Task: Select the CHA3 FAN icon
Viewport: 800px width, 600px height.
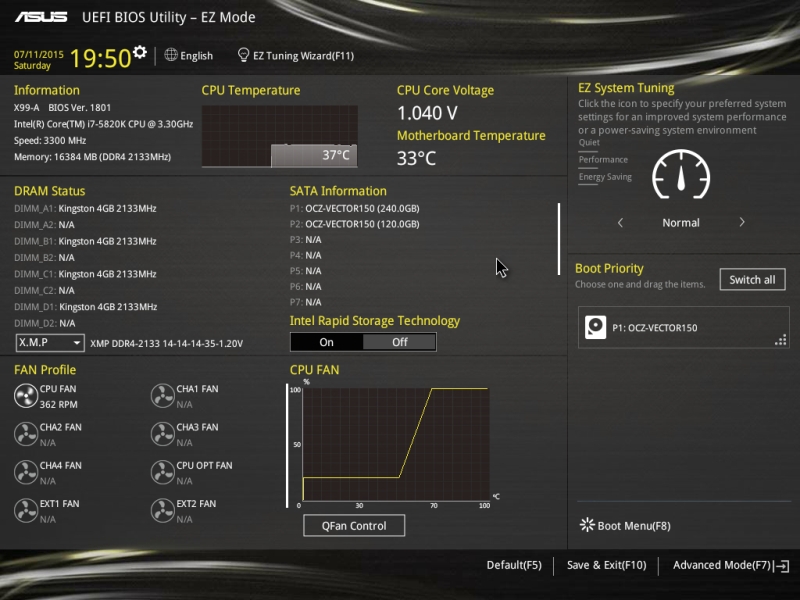Action: click(163, 434)
